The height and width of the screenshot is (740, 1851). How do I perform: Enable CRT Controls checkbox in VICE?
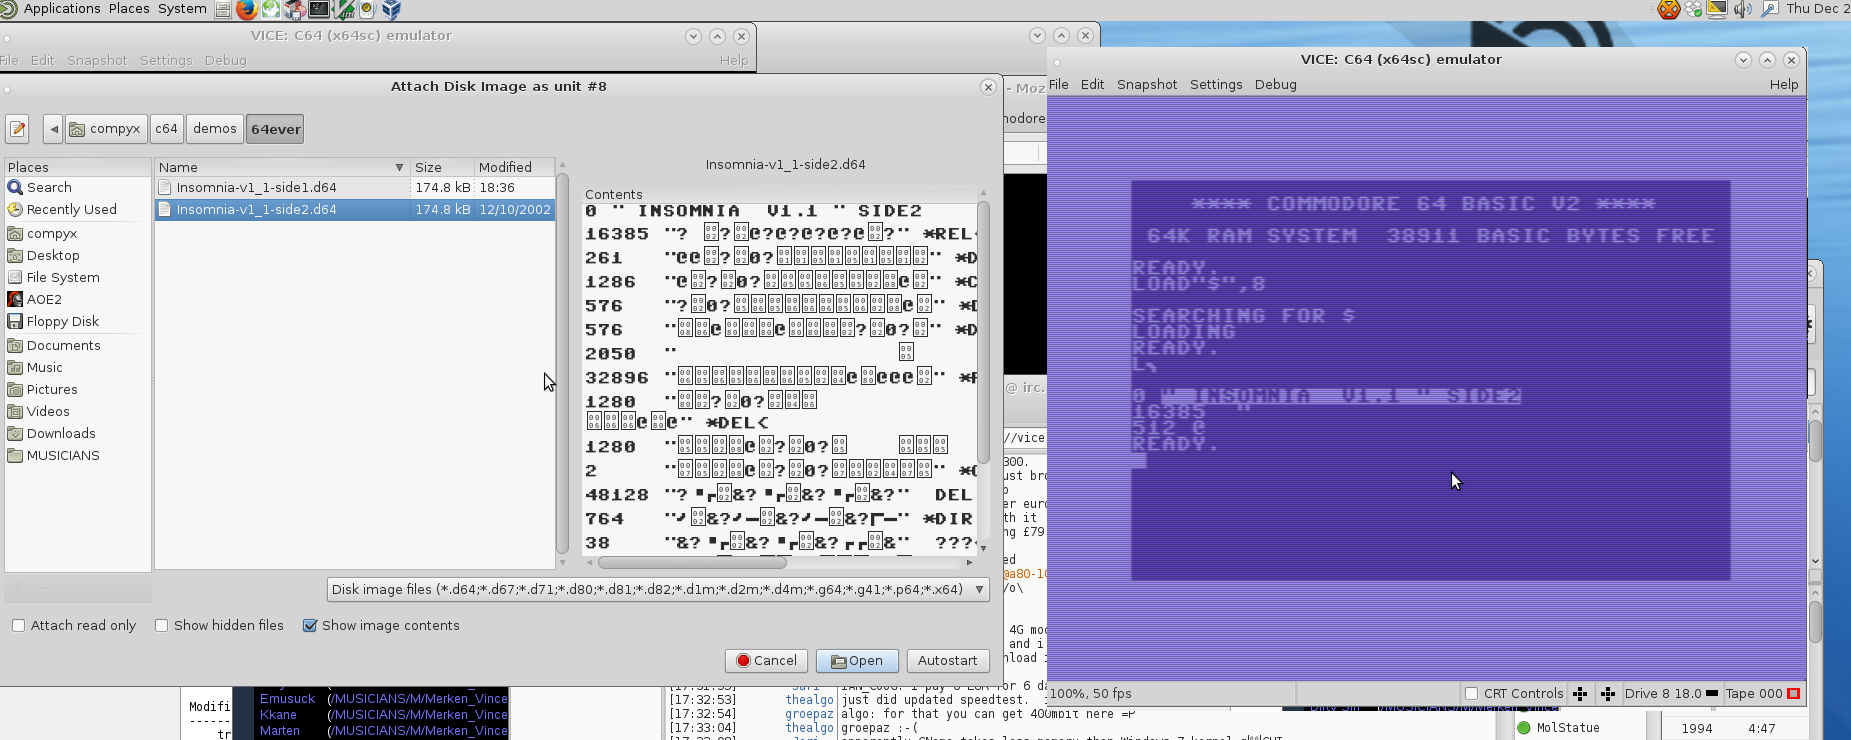(1471, 694)
